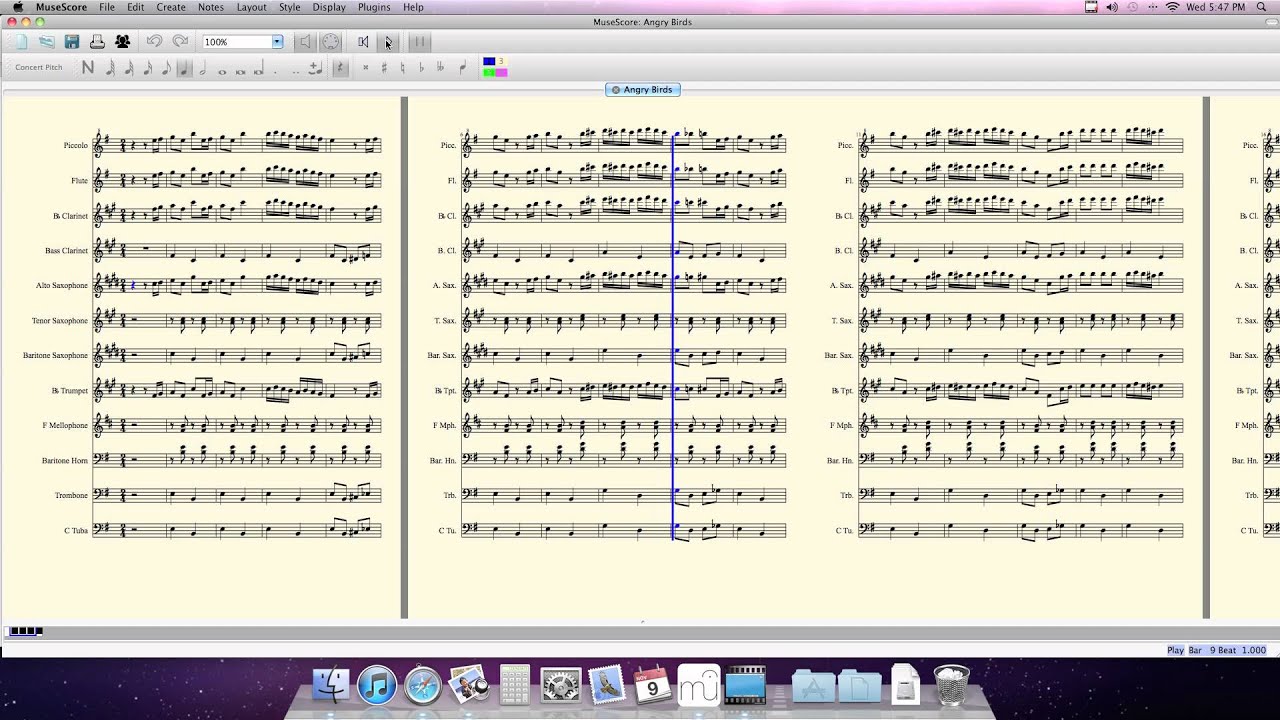Screen dimensions: 1280x720
Task: Click the navigator thumbnail at bottom left
Action: 24,631
